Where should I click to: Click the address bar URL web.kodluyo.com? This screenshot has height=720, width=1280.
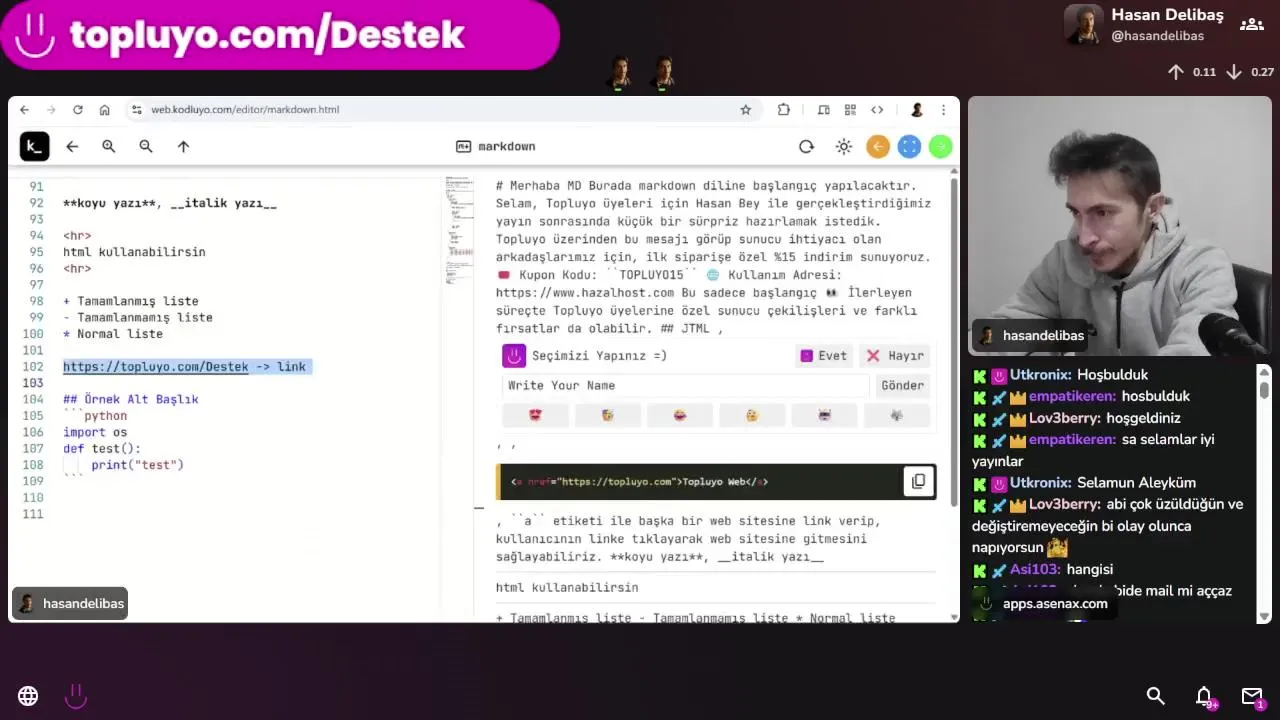[245, 110]
